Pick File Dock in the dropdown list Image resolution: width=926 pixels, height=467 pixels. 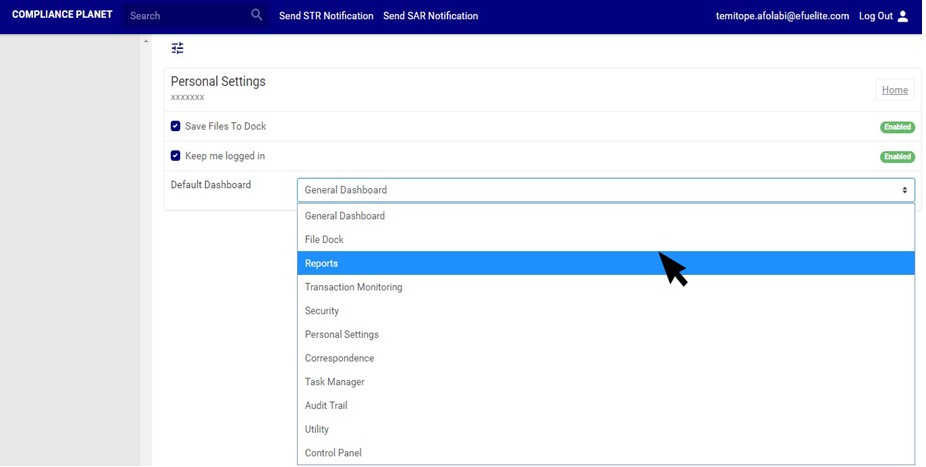[324, 240]
